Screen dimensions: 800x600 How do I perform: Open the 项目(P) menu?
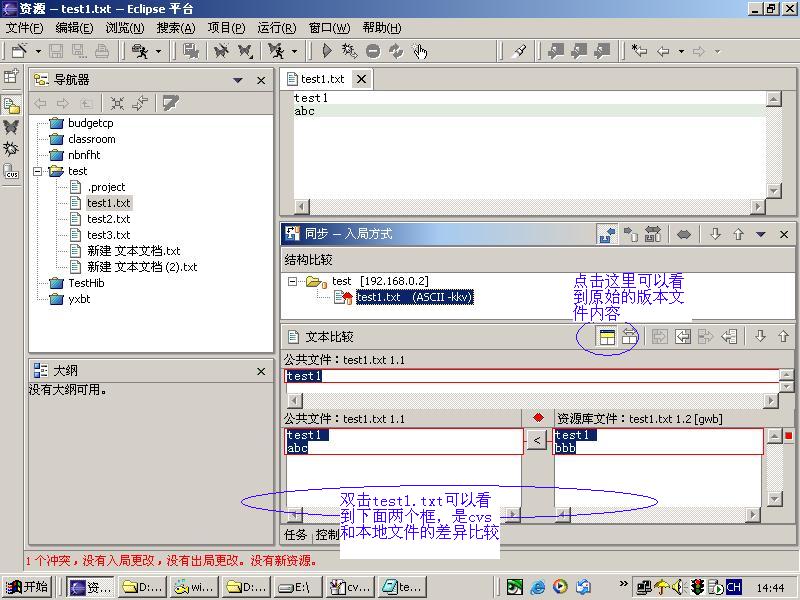(x=226, y=28)
